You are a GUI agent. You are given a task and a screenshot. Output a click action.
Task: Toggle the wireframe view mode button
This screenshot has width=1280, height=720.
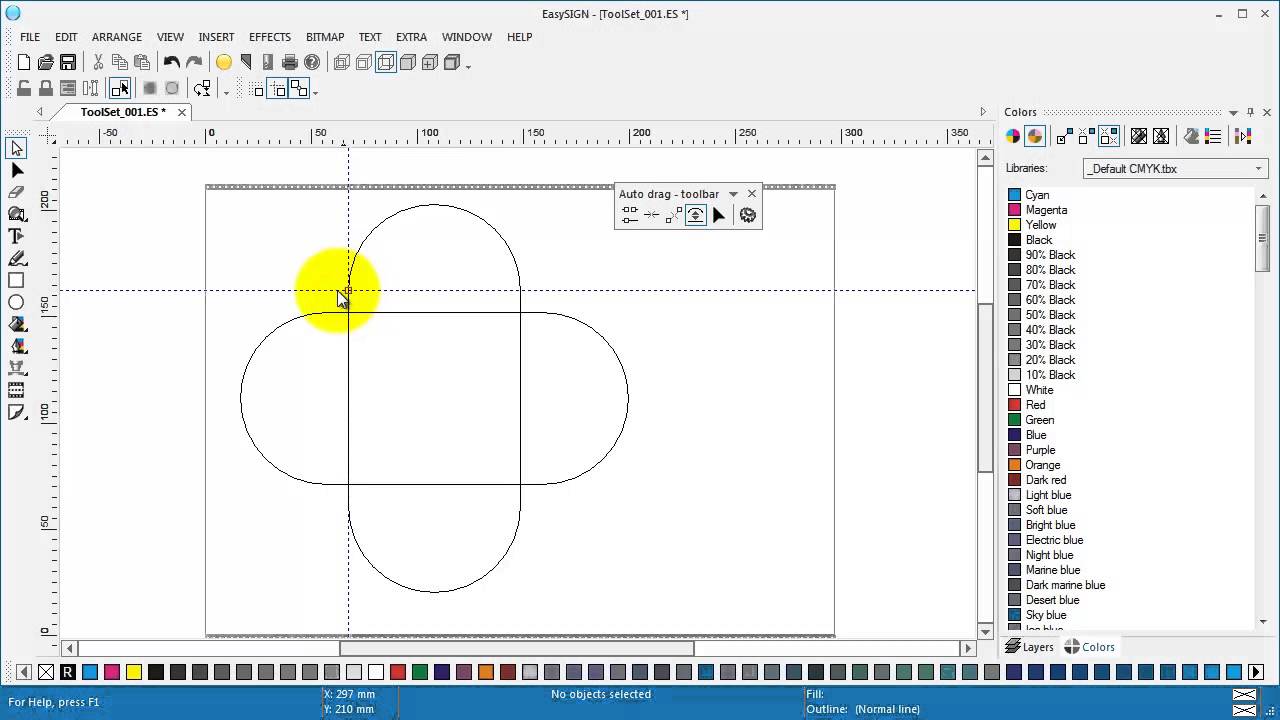(386, 63)
